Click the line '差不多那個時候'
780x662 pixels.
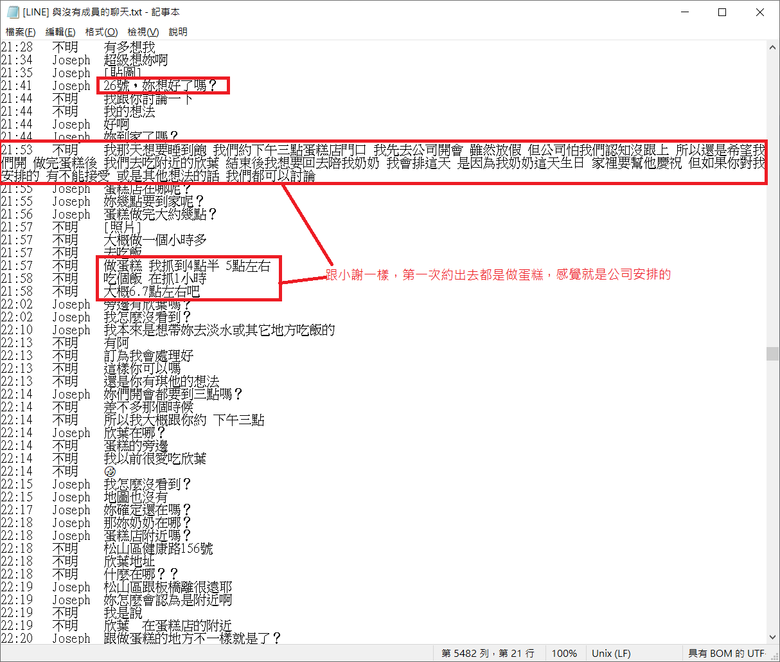pos(148,407)
